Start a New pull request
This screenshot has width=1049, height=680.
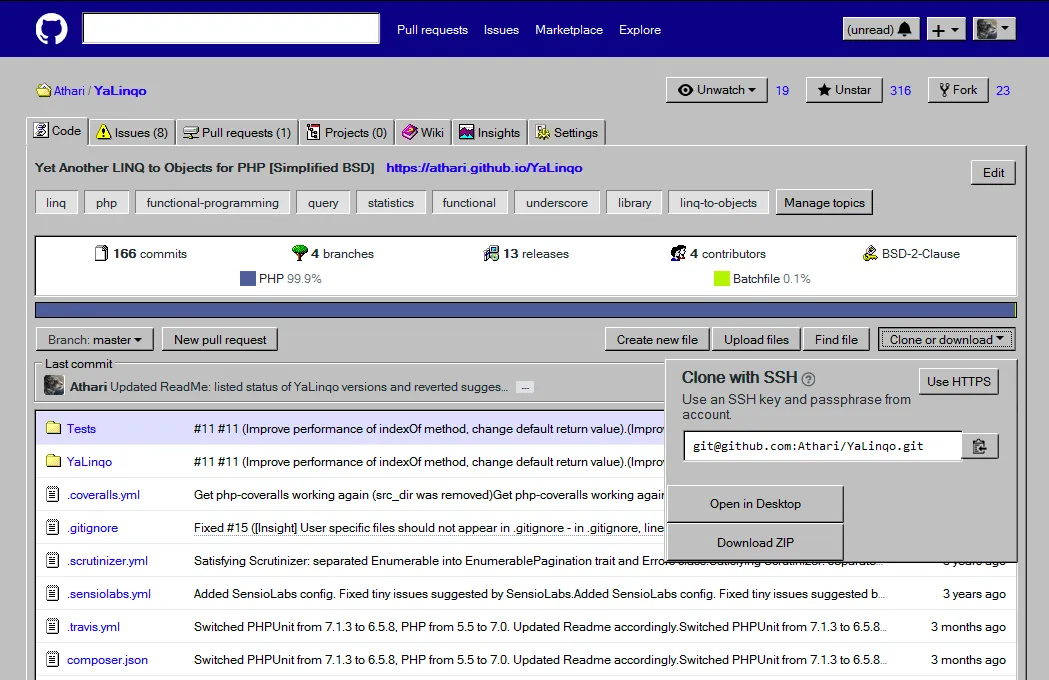tap(220, 339)
